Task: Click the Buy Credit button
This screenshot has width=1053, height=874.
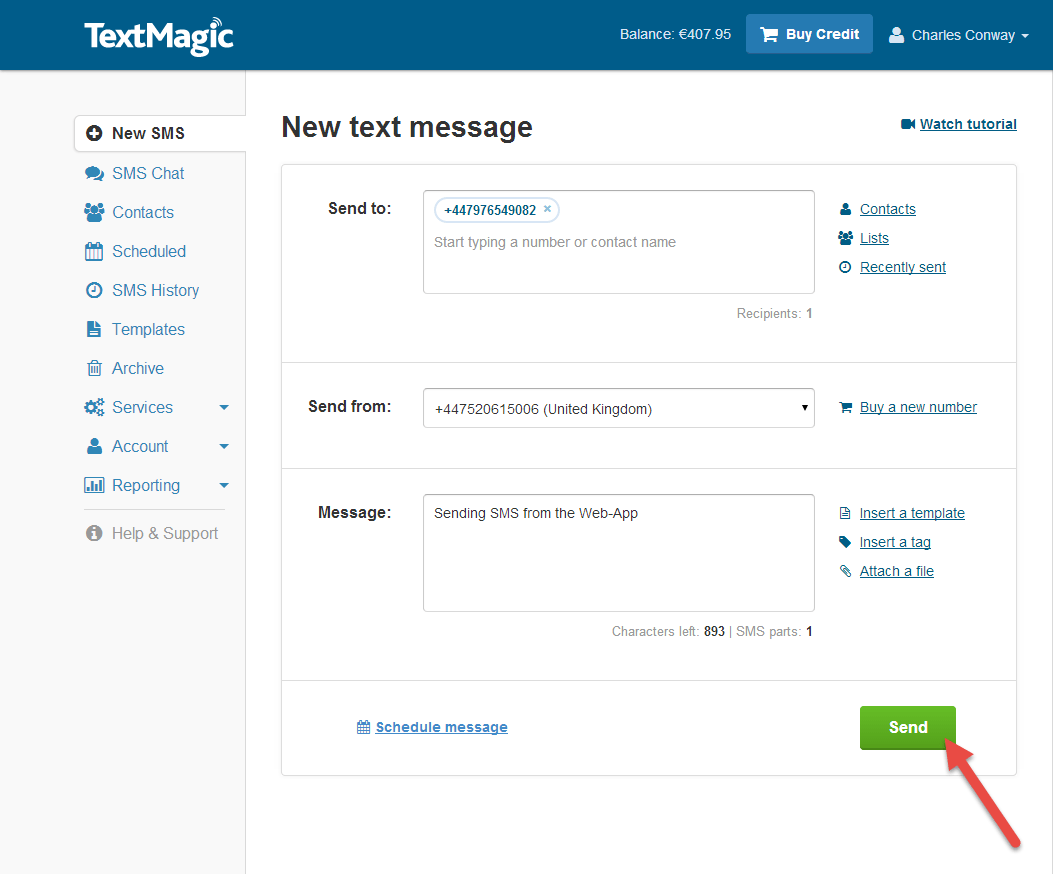Action: pyautogui.click(x=809, y=34)
